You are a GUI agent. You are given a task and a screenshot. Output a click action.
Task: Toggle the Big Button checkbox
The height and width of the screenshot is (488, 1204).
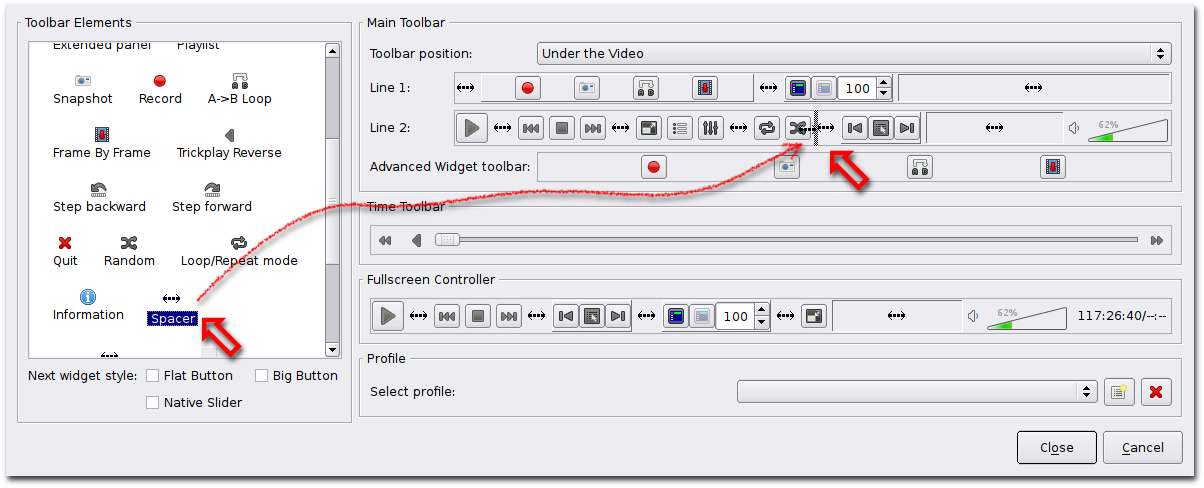pos(262,376)
